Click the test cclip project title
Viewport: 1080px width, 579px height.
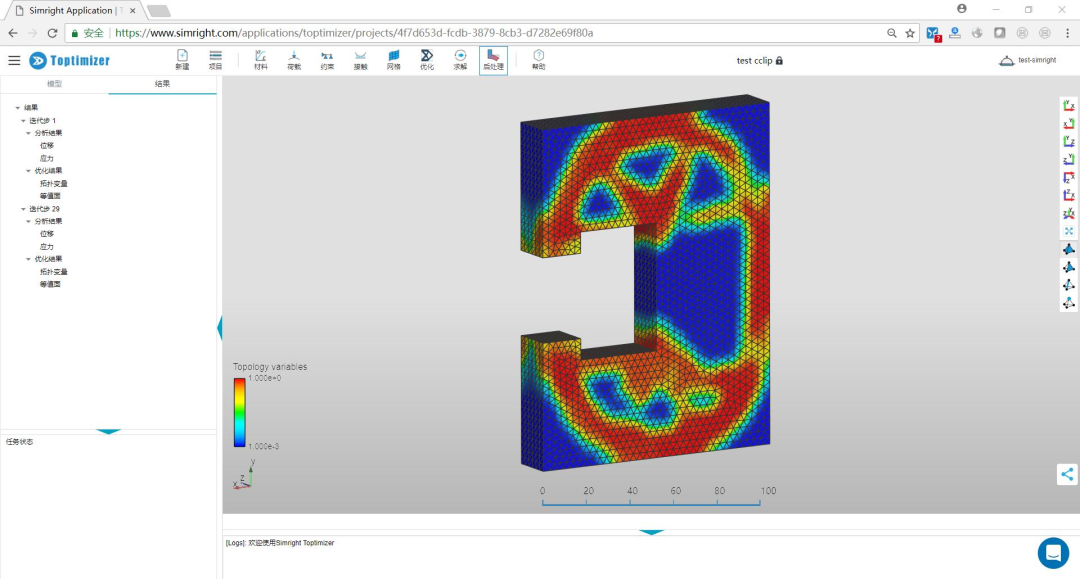click(759, 61)
